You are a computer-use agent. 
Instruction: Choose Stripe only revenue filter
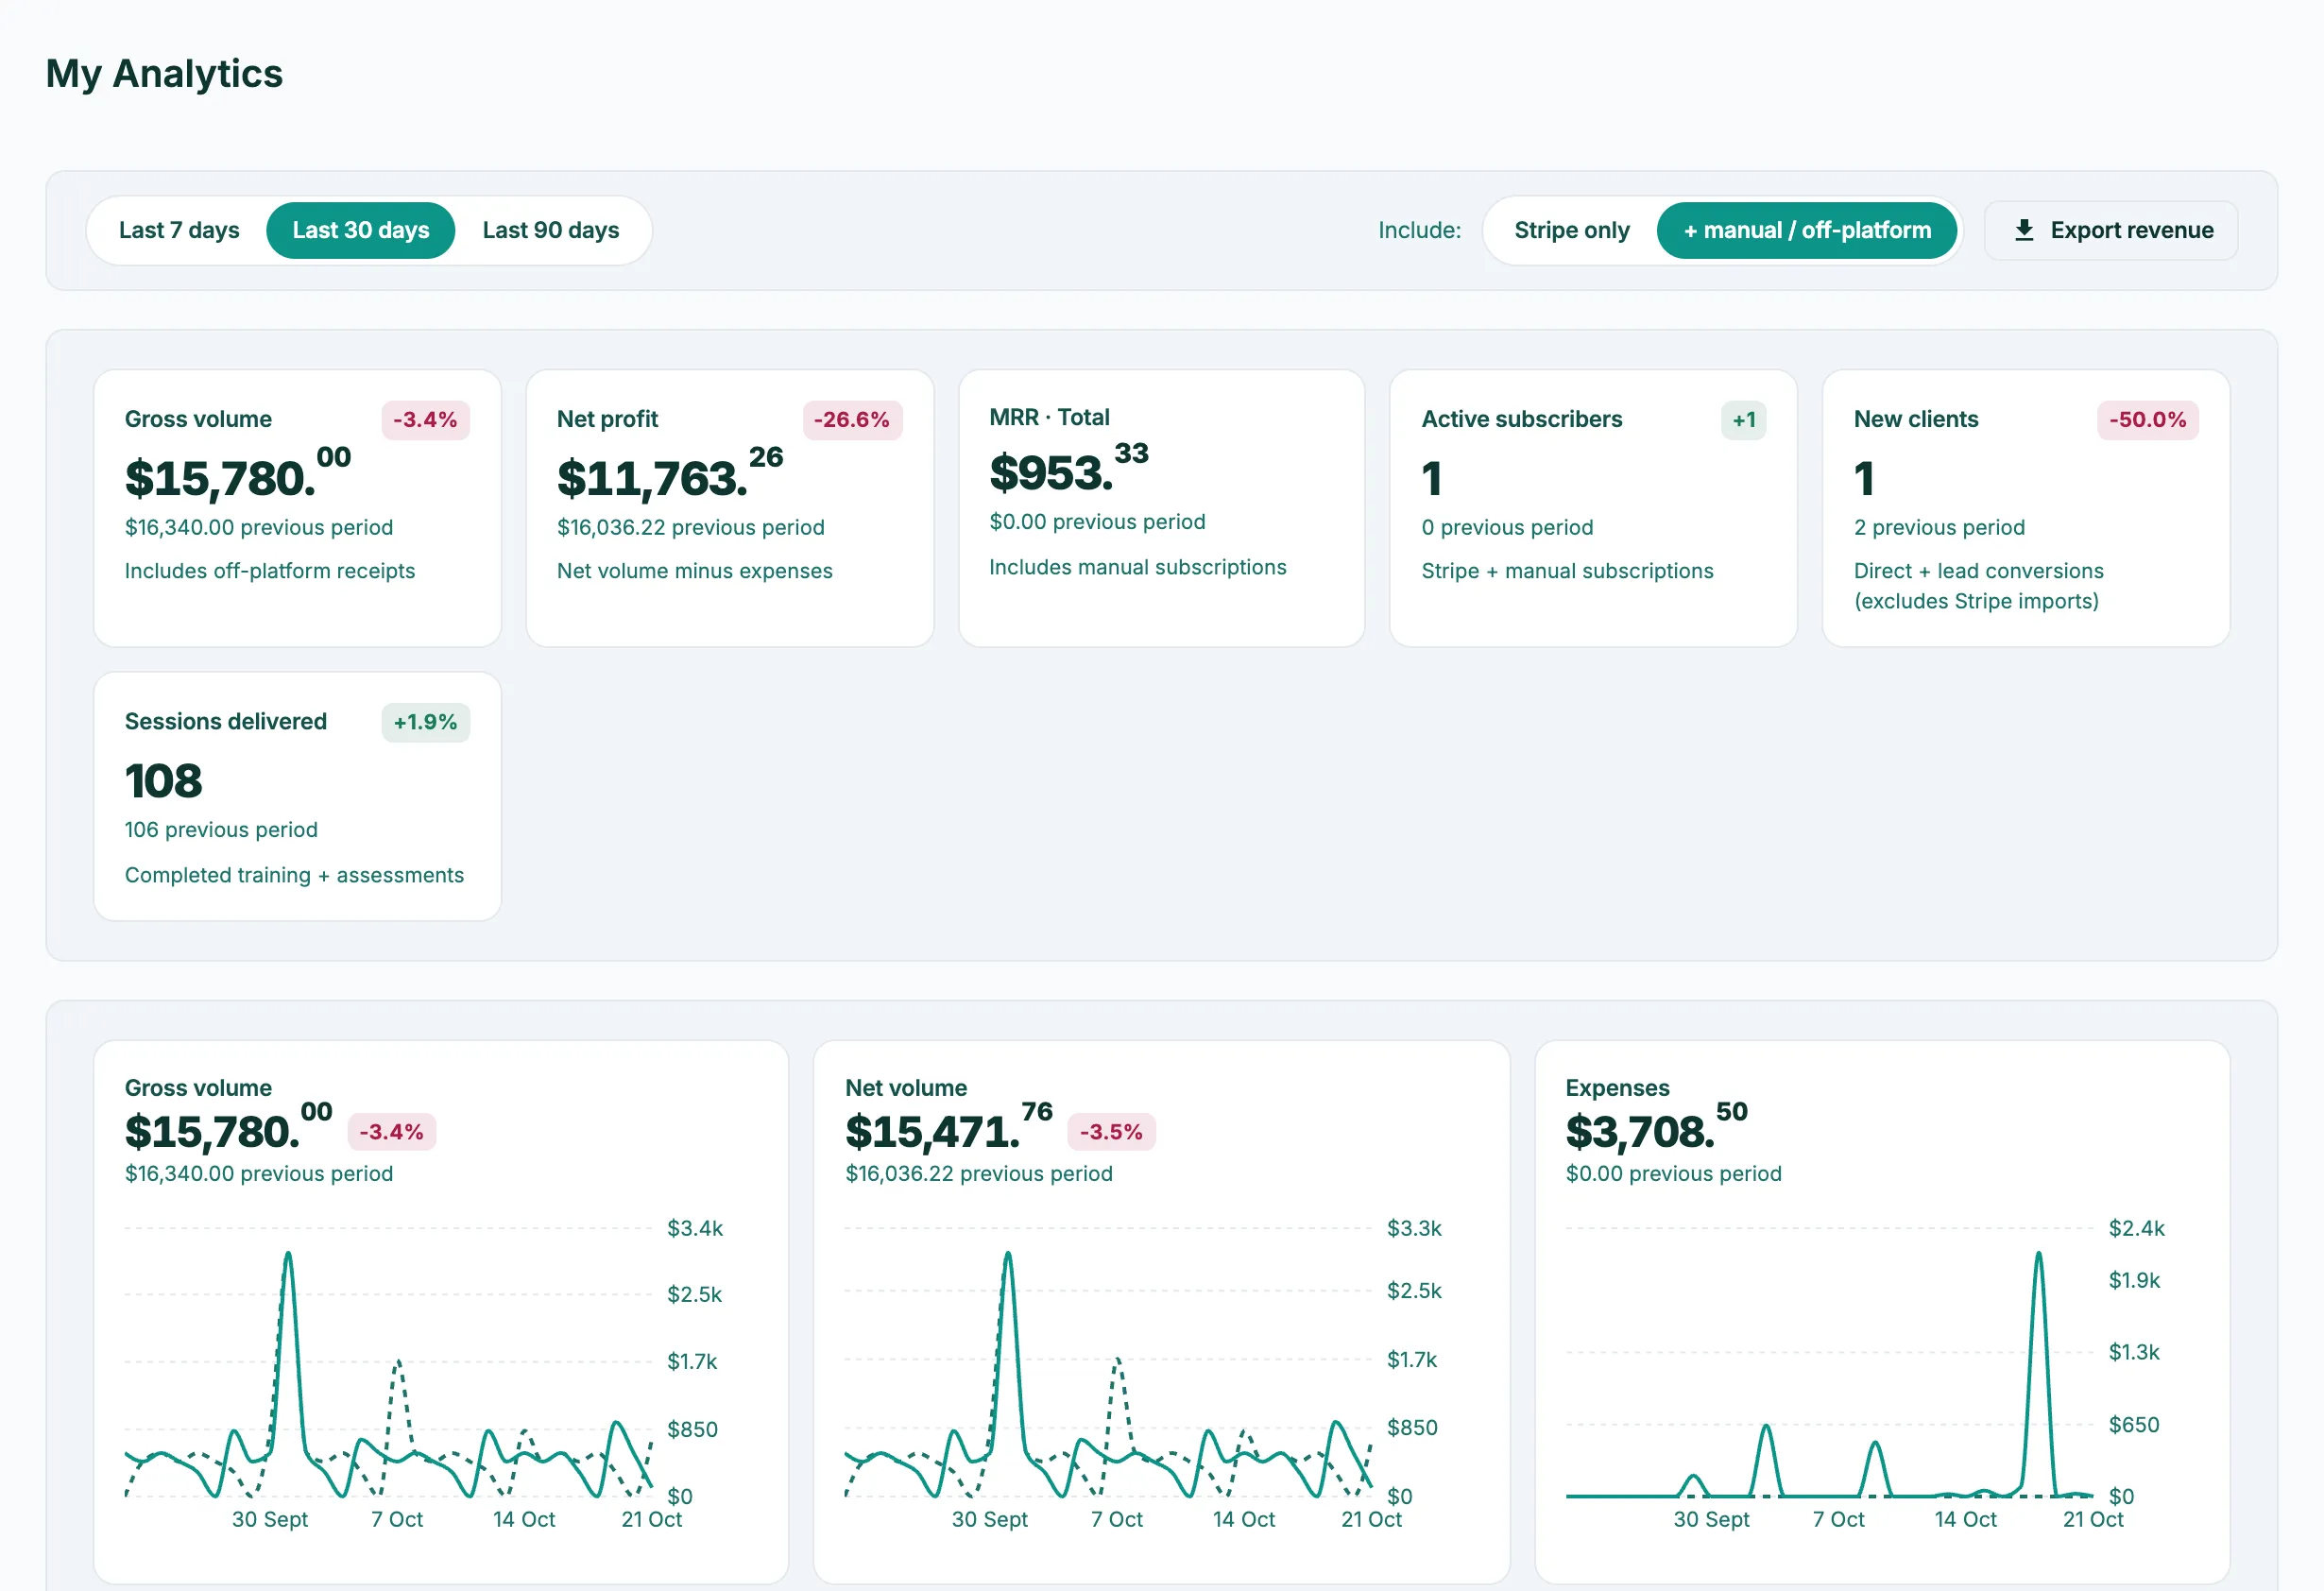(x=1572, y=230)
